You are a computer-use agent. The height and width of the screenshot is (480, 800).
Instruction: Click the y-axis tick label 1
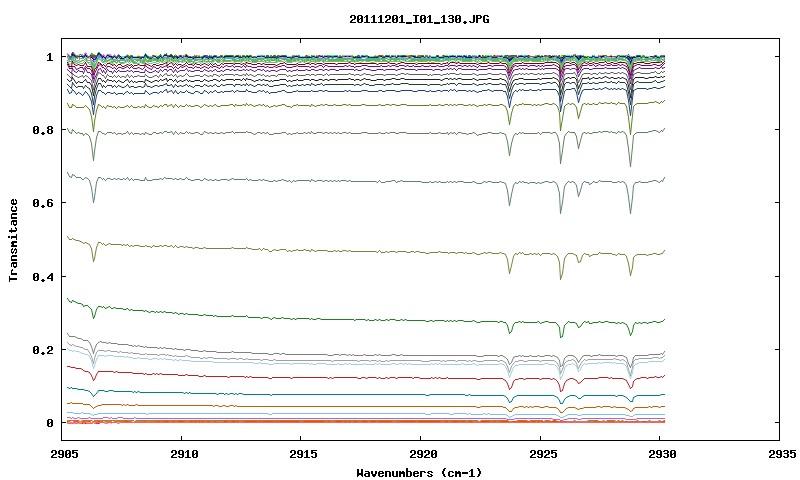click(x=49, y=57)
